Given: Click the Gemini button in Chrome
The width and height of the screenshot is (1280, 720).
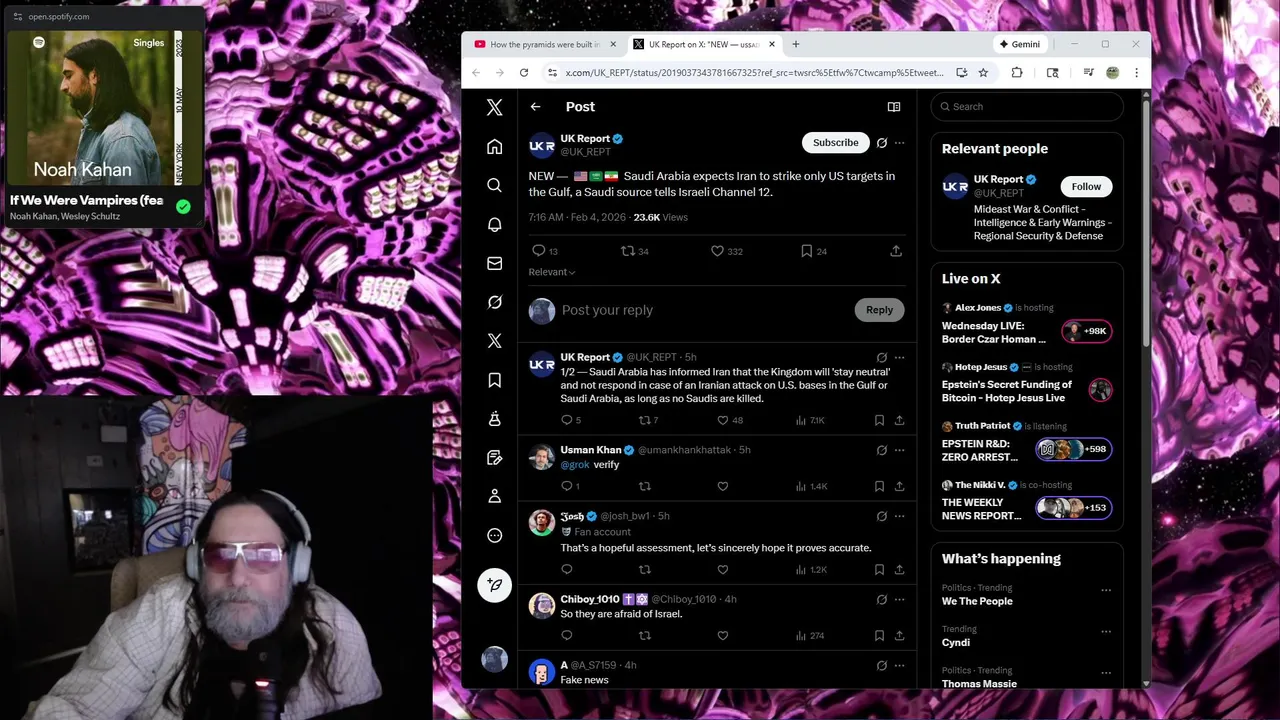Looking at the screenshot, I should coord(1019,44).
